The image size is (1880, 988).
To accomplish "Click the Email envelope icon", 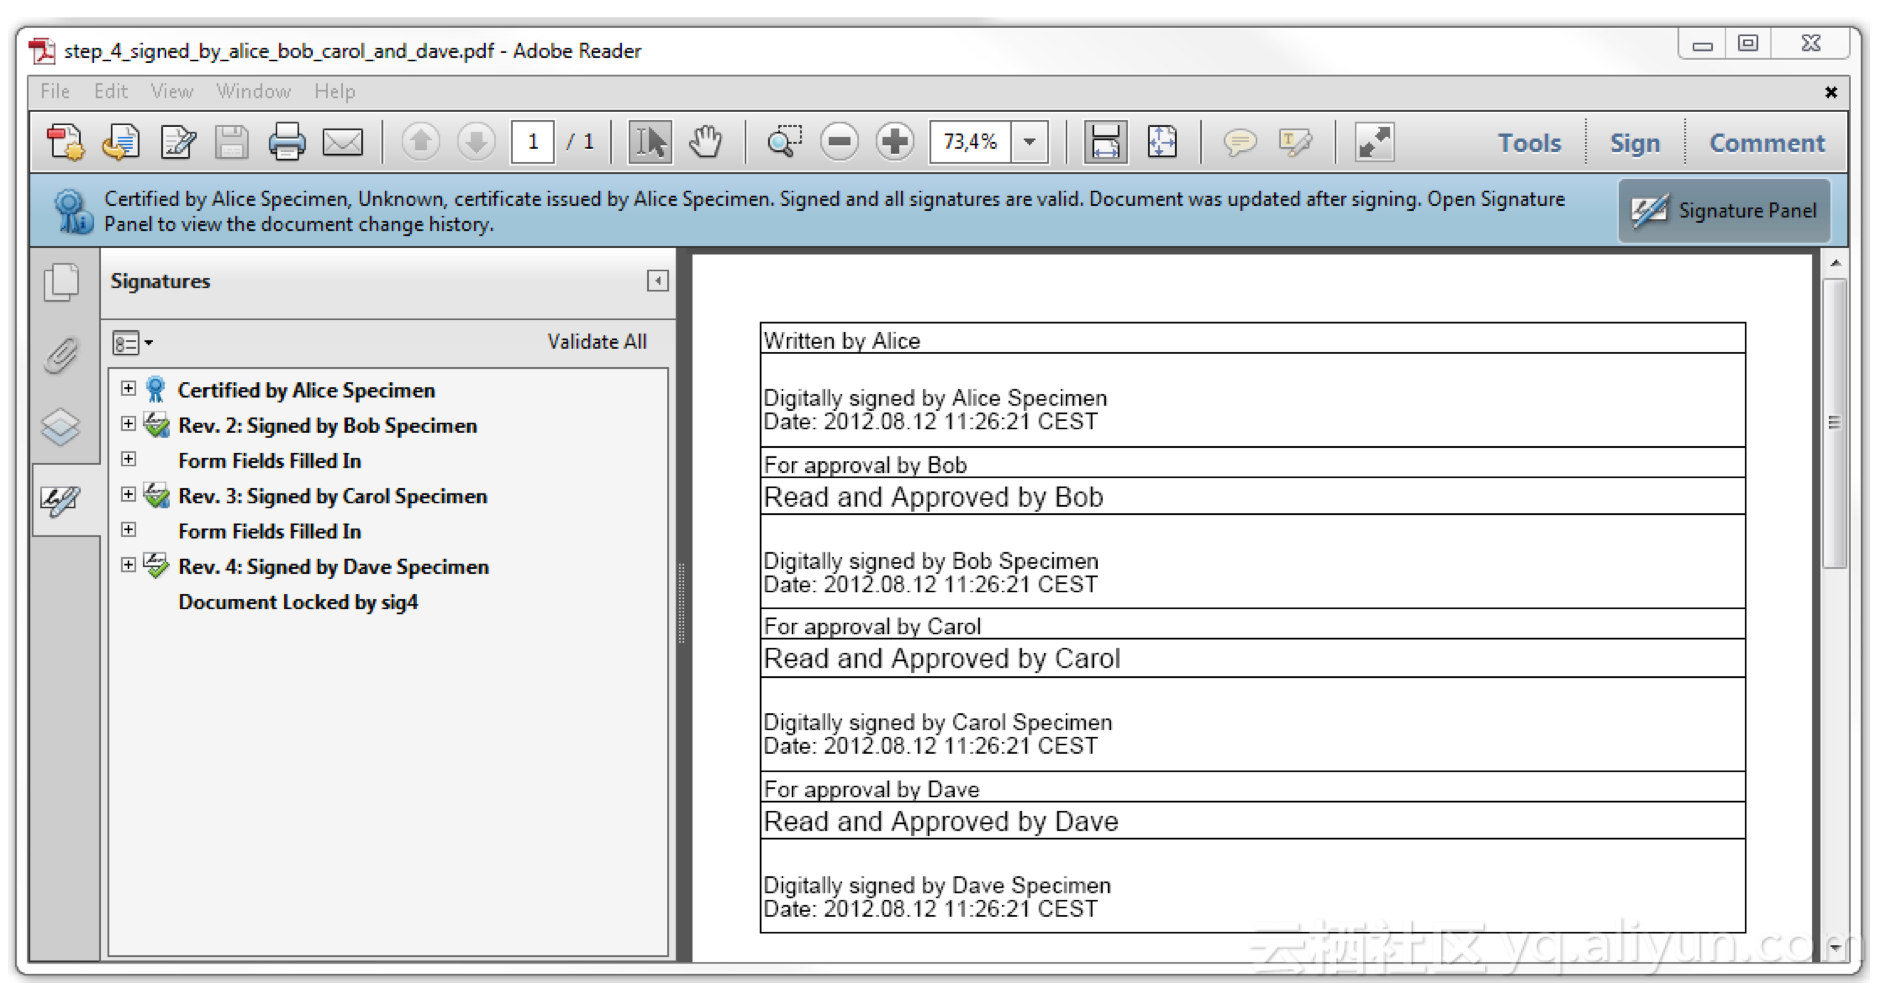I will [x=343, y=142].
